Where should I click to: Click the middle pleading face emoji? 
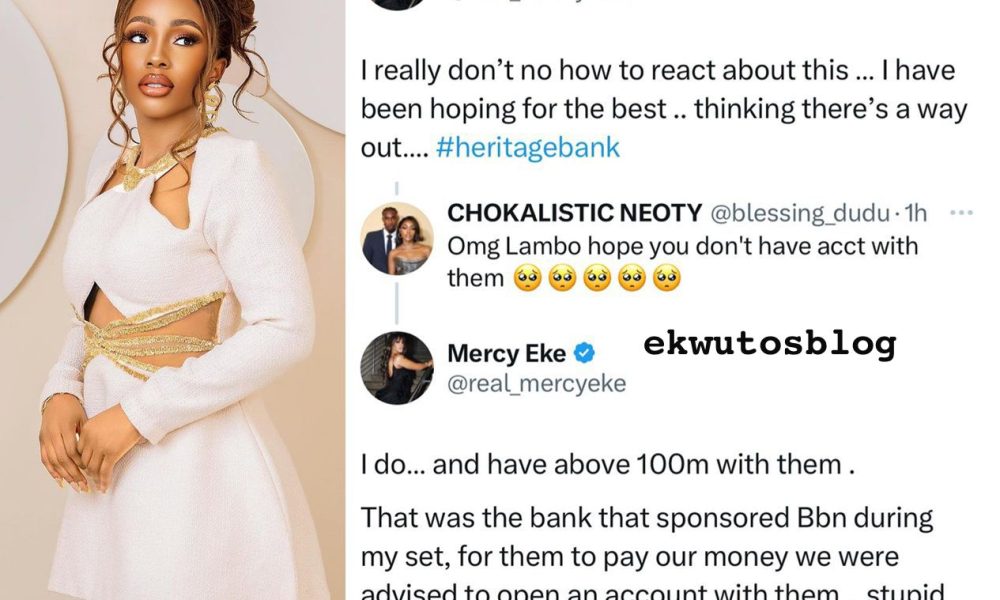(x=598, y=278)
